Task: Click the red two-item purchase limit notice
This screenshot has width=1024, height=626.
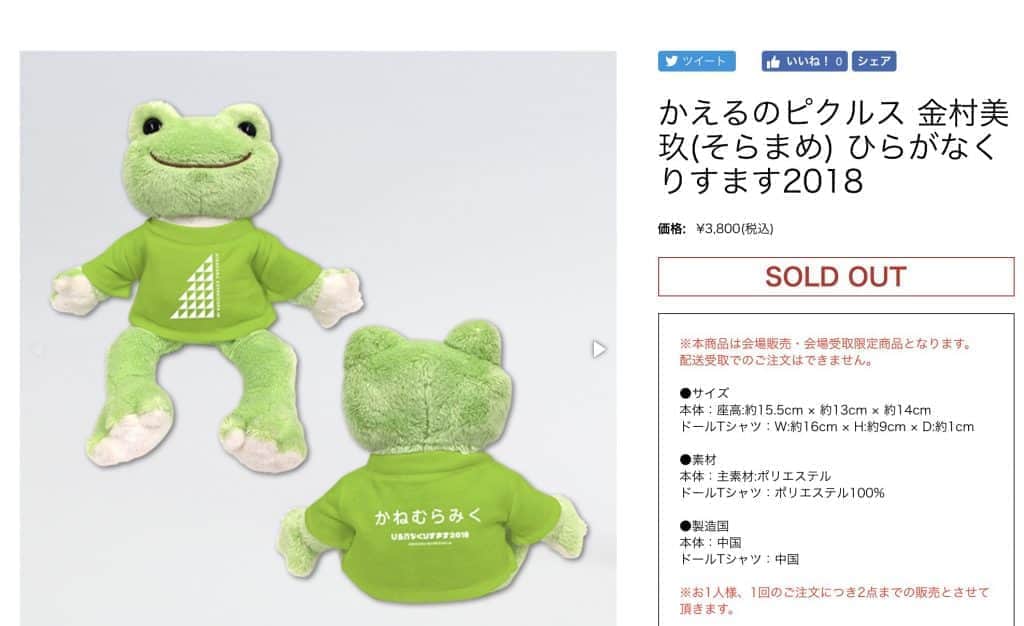Action: coord(835,601)
